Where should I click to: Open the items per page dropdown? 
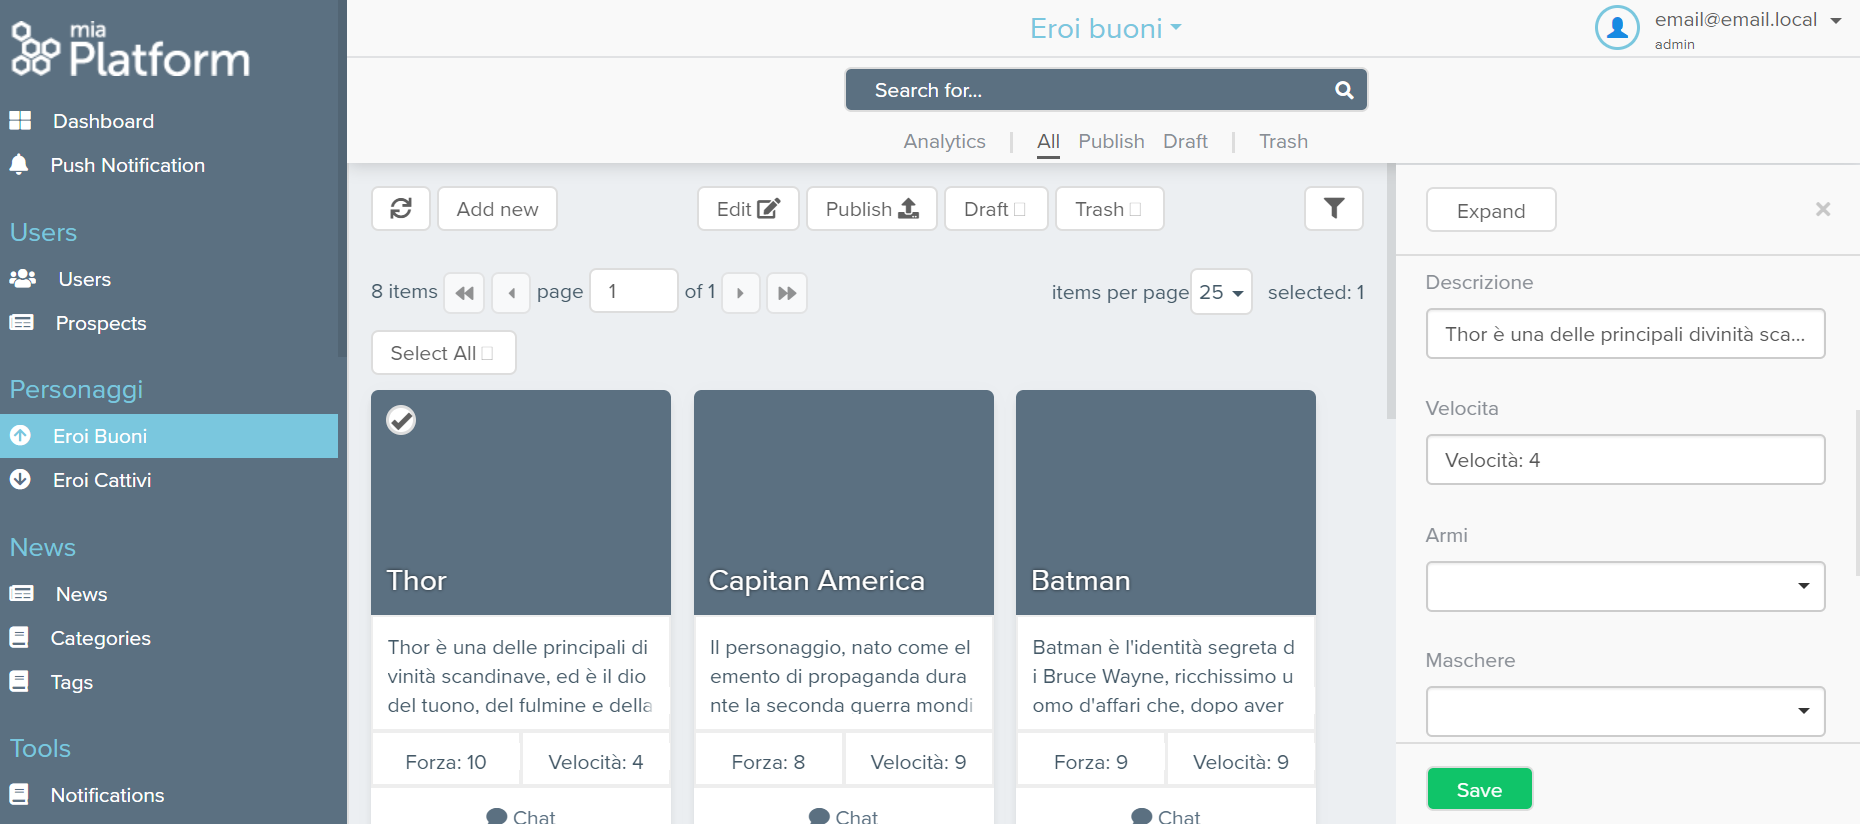[1221, 292]
